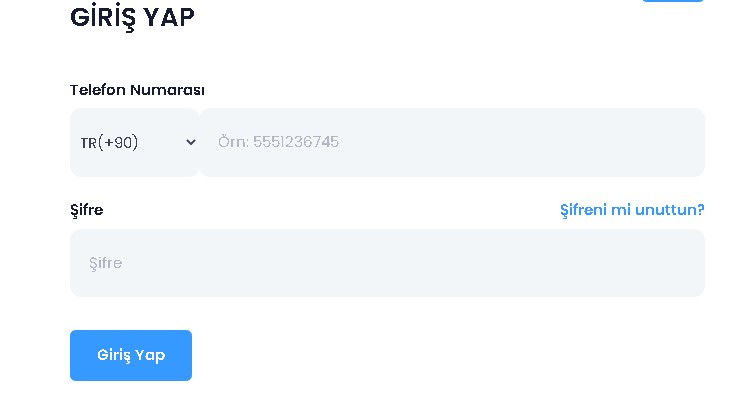Click the Şifre label above password field

(x=86, y=210)
